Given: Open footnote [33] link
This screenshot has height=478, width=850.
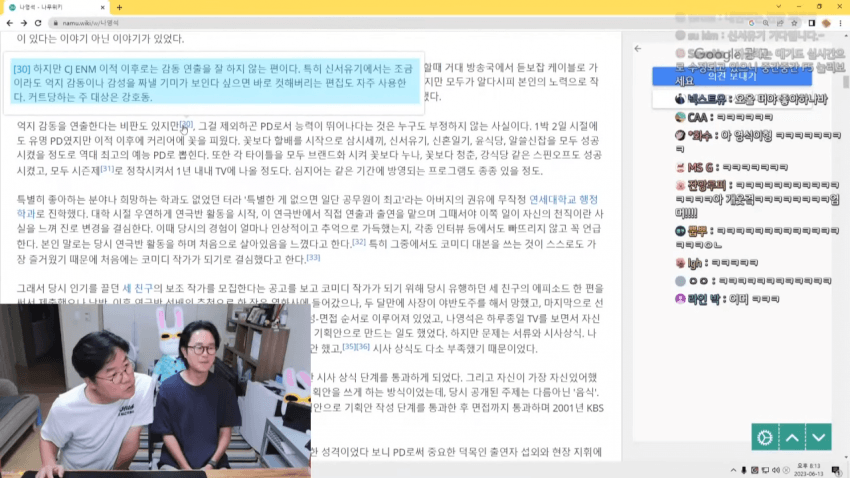Looking at the screenshot, I should (x=313, y=257).
